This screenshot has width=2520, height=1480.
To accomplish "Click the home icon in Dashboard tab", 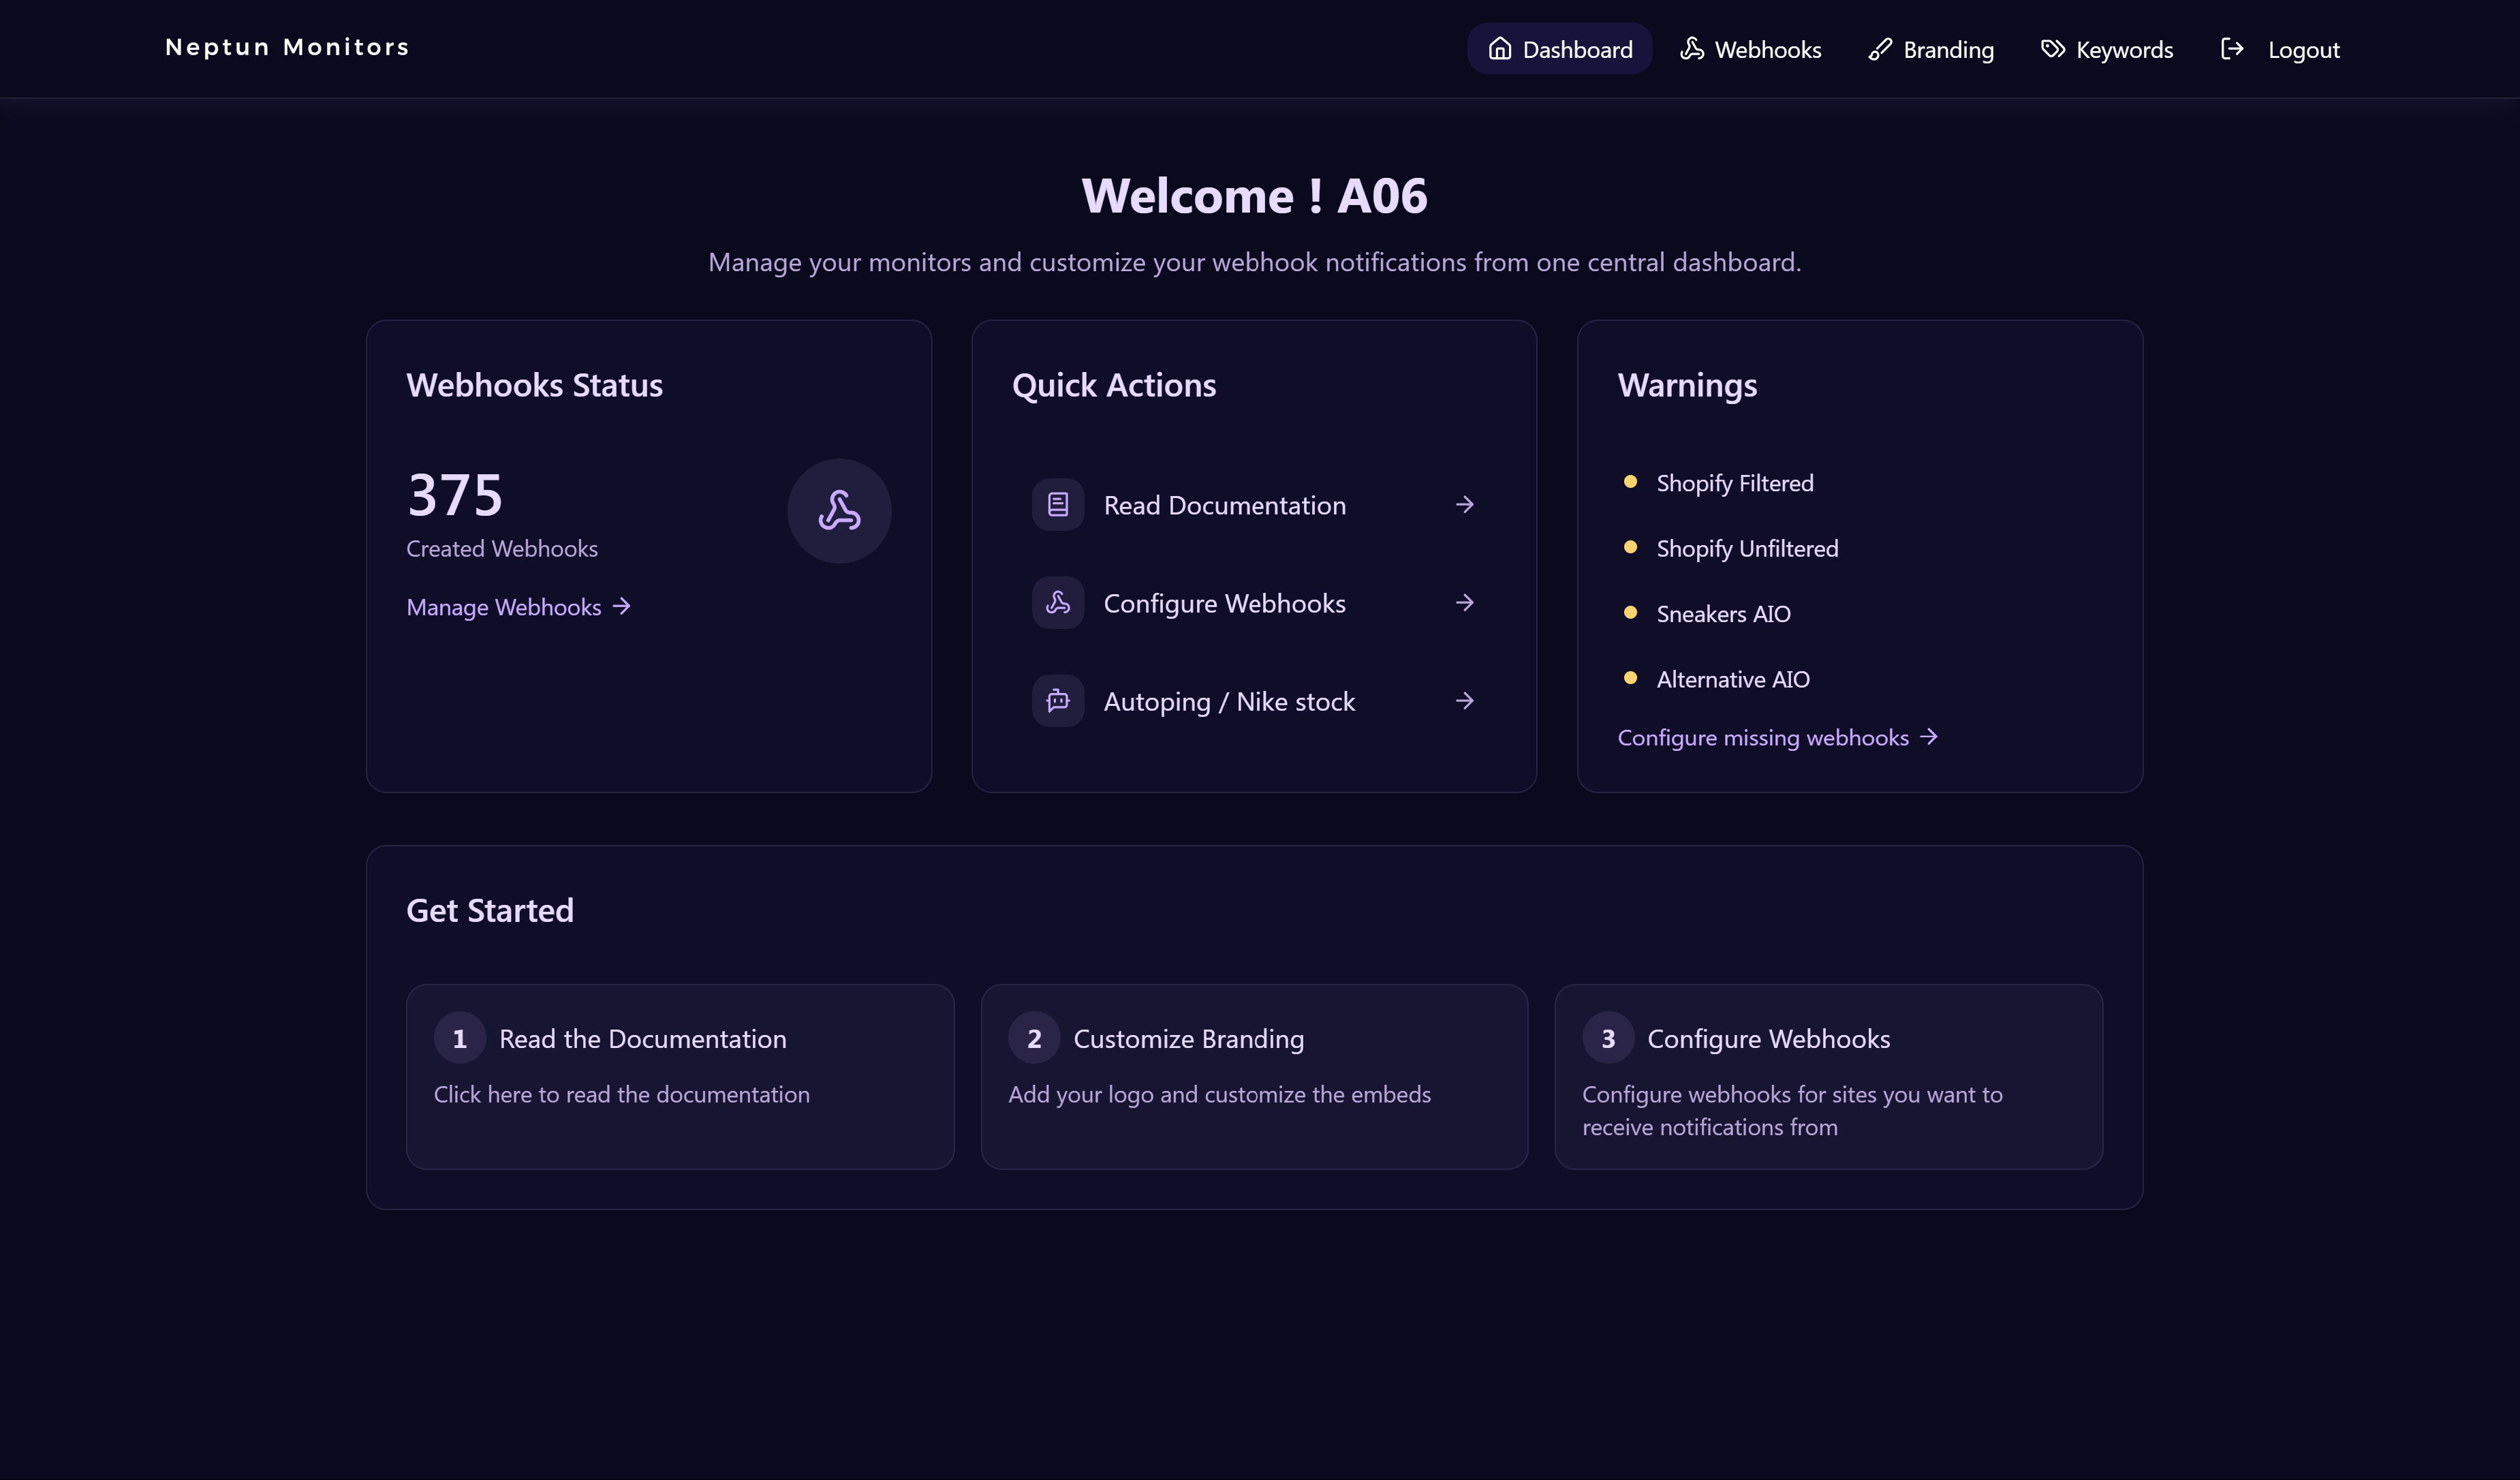I will click(1499, 49).
